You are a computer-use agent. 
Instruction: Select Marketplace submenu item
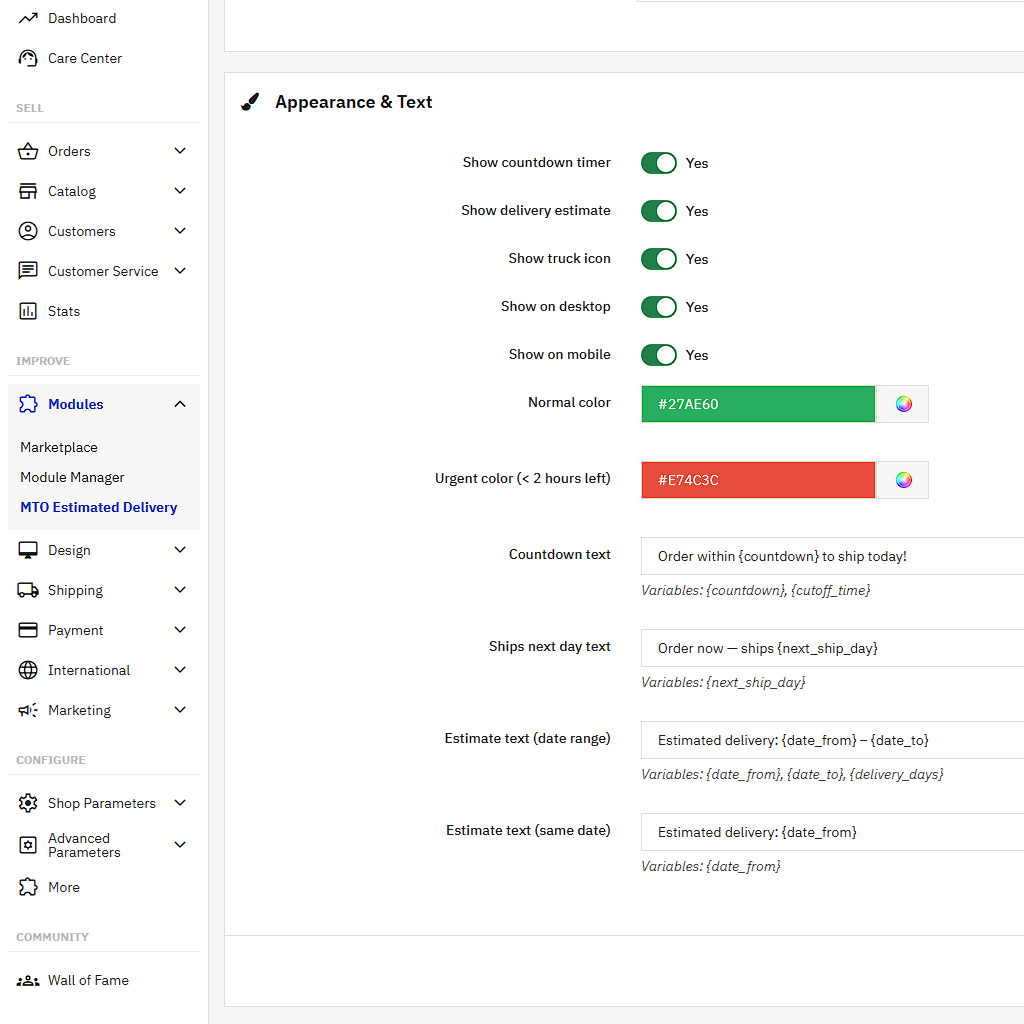[59, 447]
